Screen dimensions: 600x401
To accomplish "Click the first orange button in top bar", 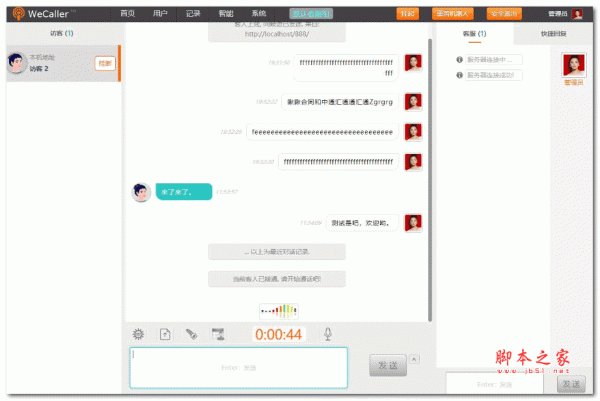I will [x=408, y=14].
